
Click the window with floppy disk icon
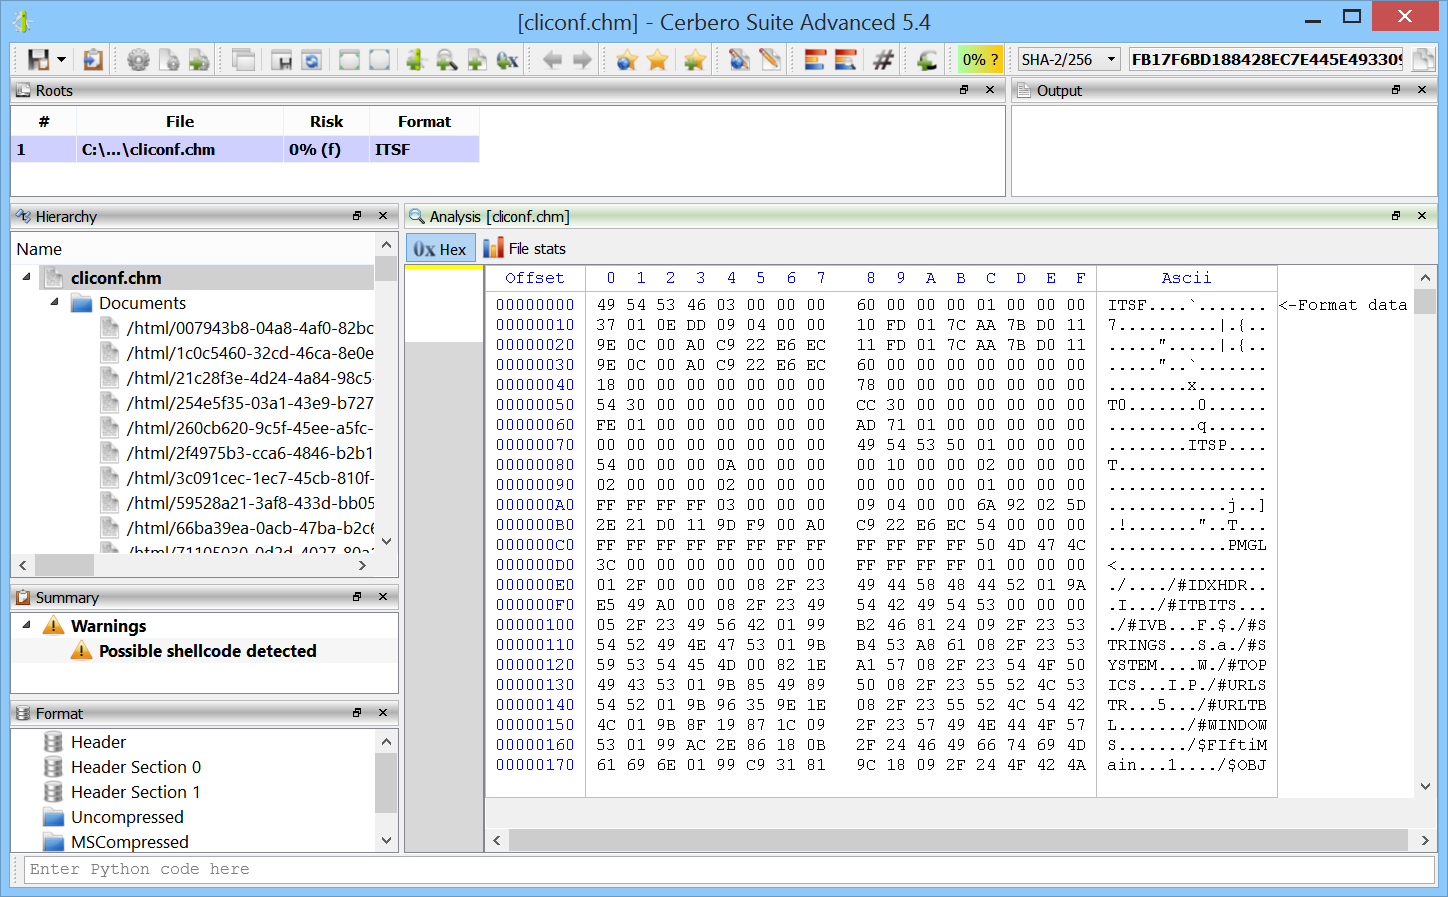282,60
